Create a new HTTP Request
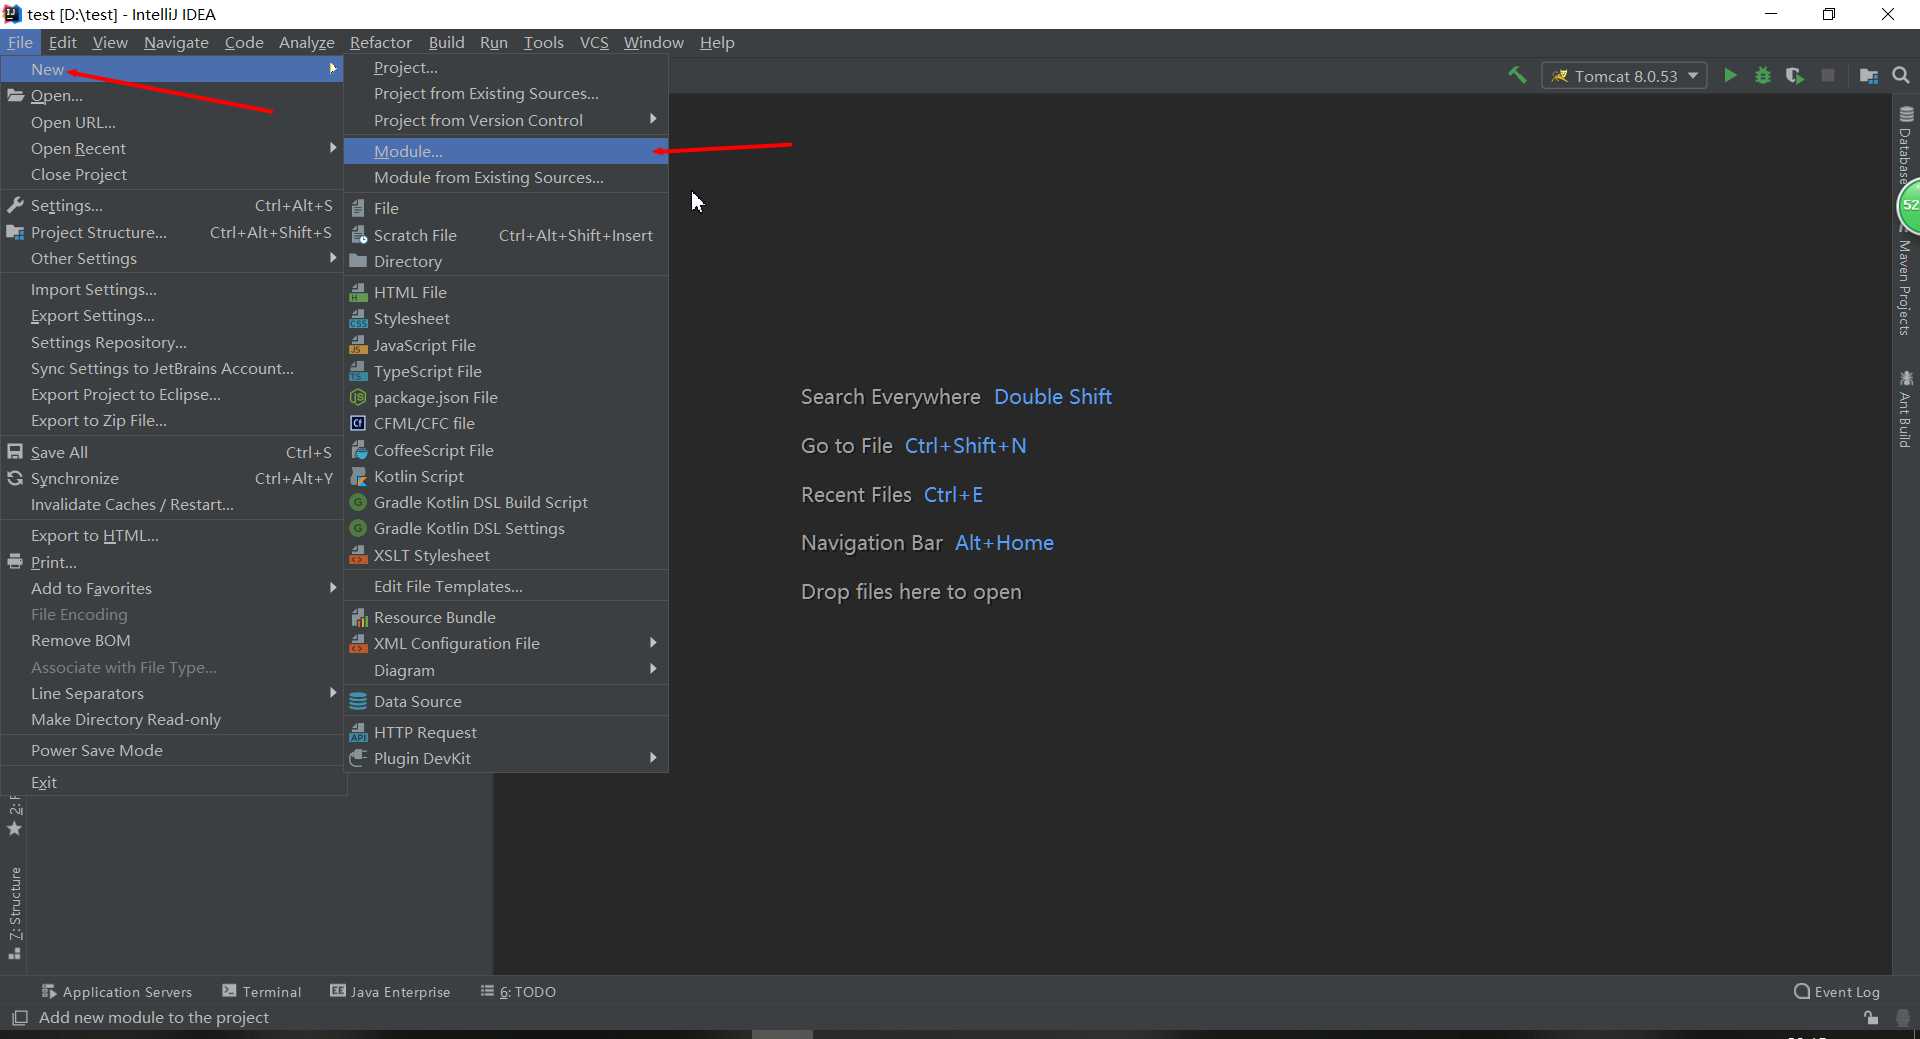 coord(506,732)
